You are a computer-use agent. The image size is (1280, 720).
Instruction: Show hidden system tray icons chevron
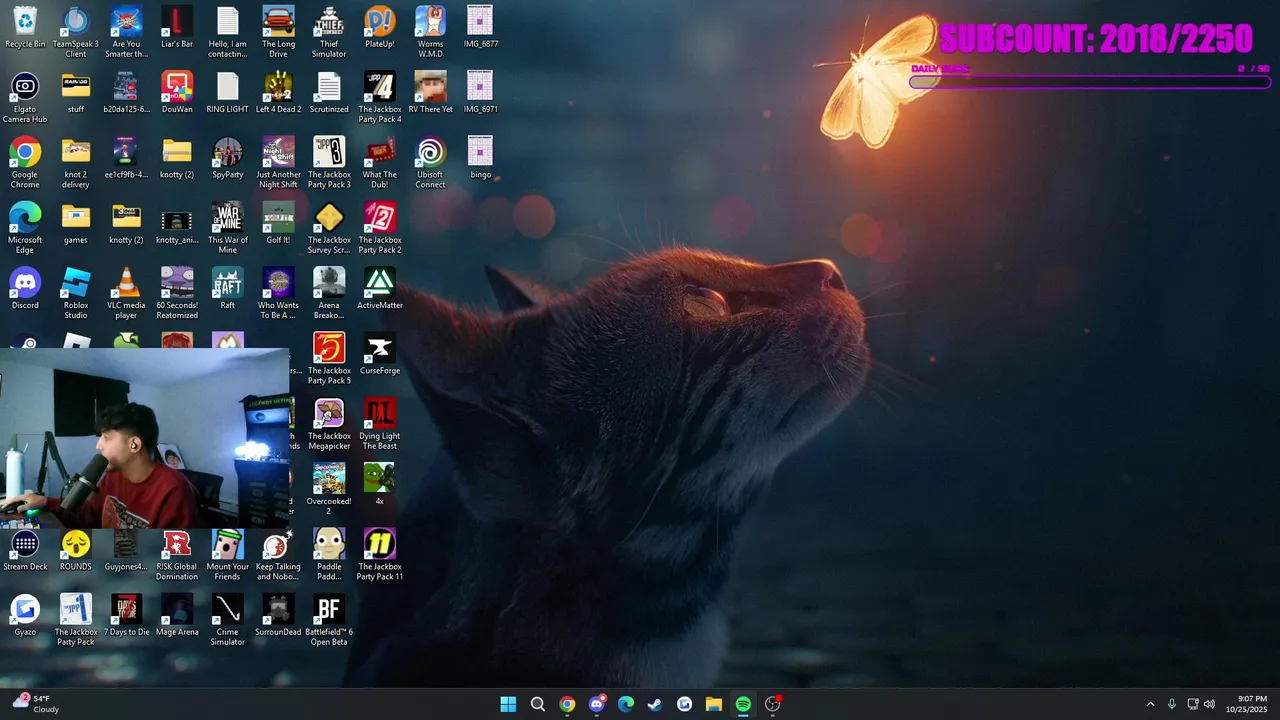pyautogui.click(x=1150, y=704)
